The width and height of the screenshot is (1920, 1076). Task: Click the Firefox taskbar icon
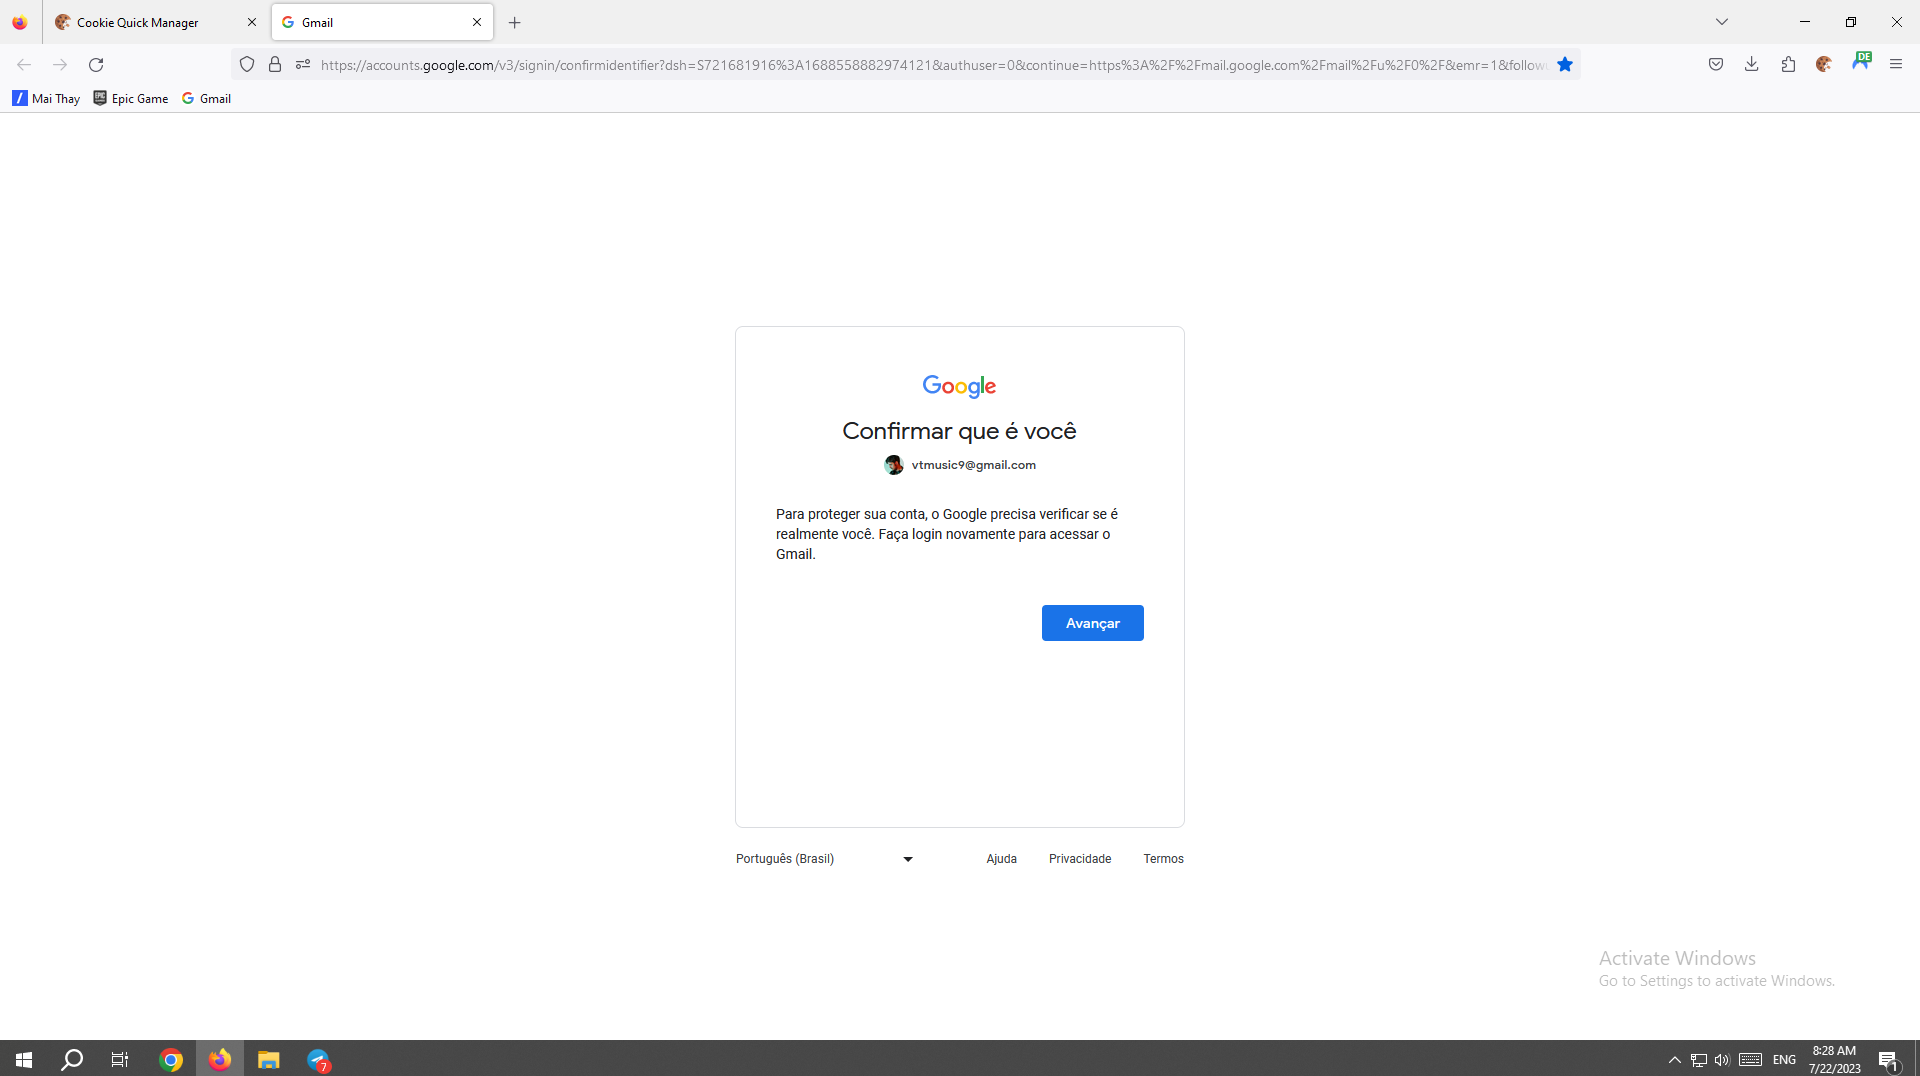pyautogui.click(x=220, y=1059)
